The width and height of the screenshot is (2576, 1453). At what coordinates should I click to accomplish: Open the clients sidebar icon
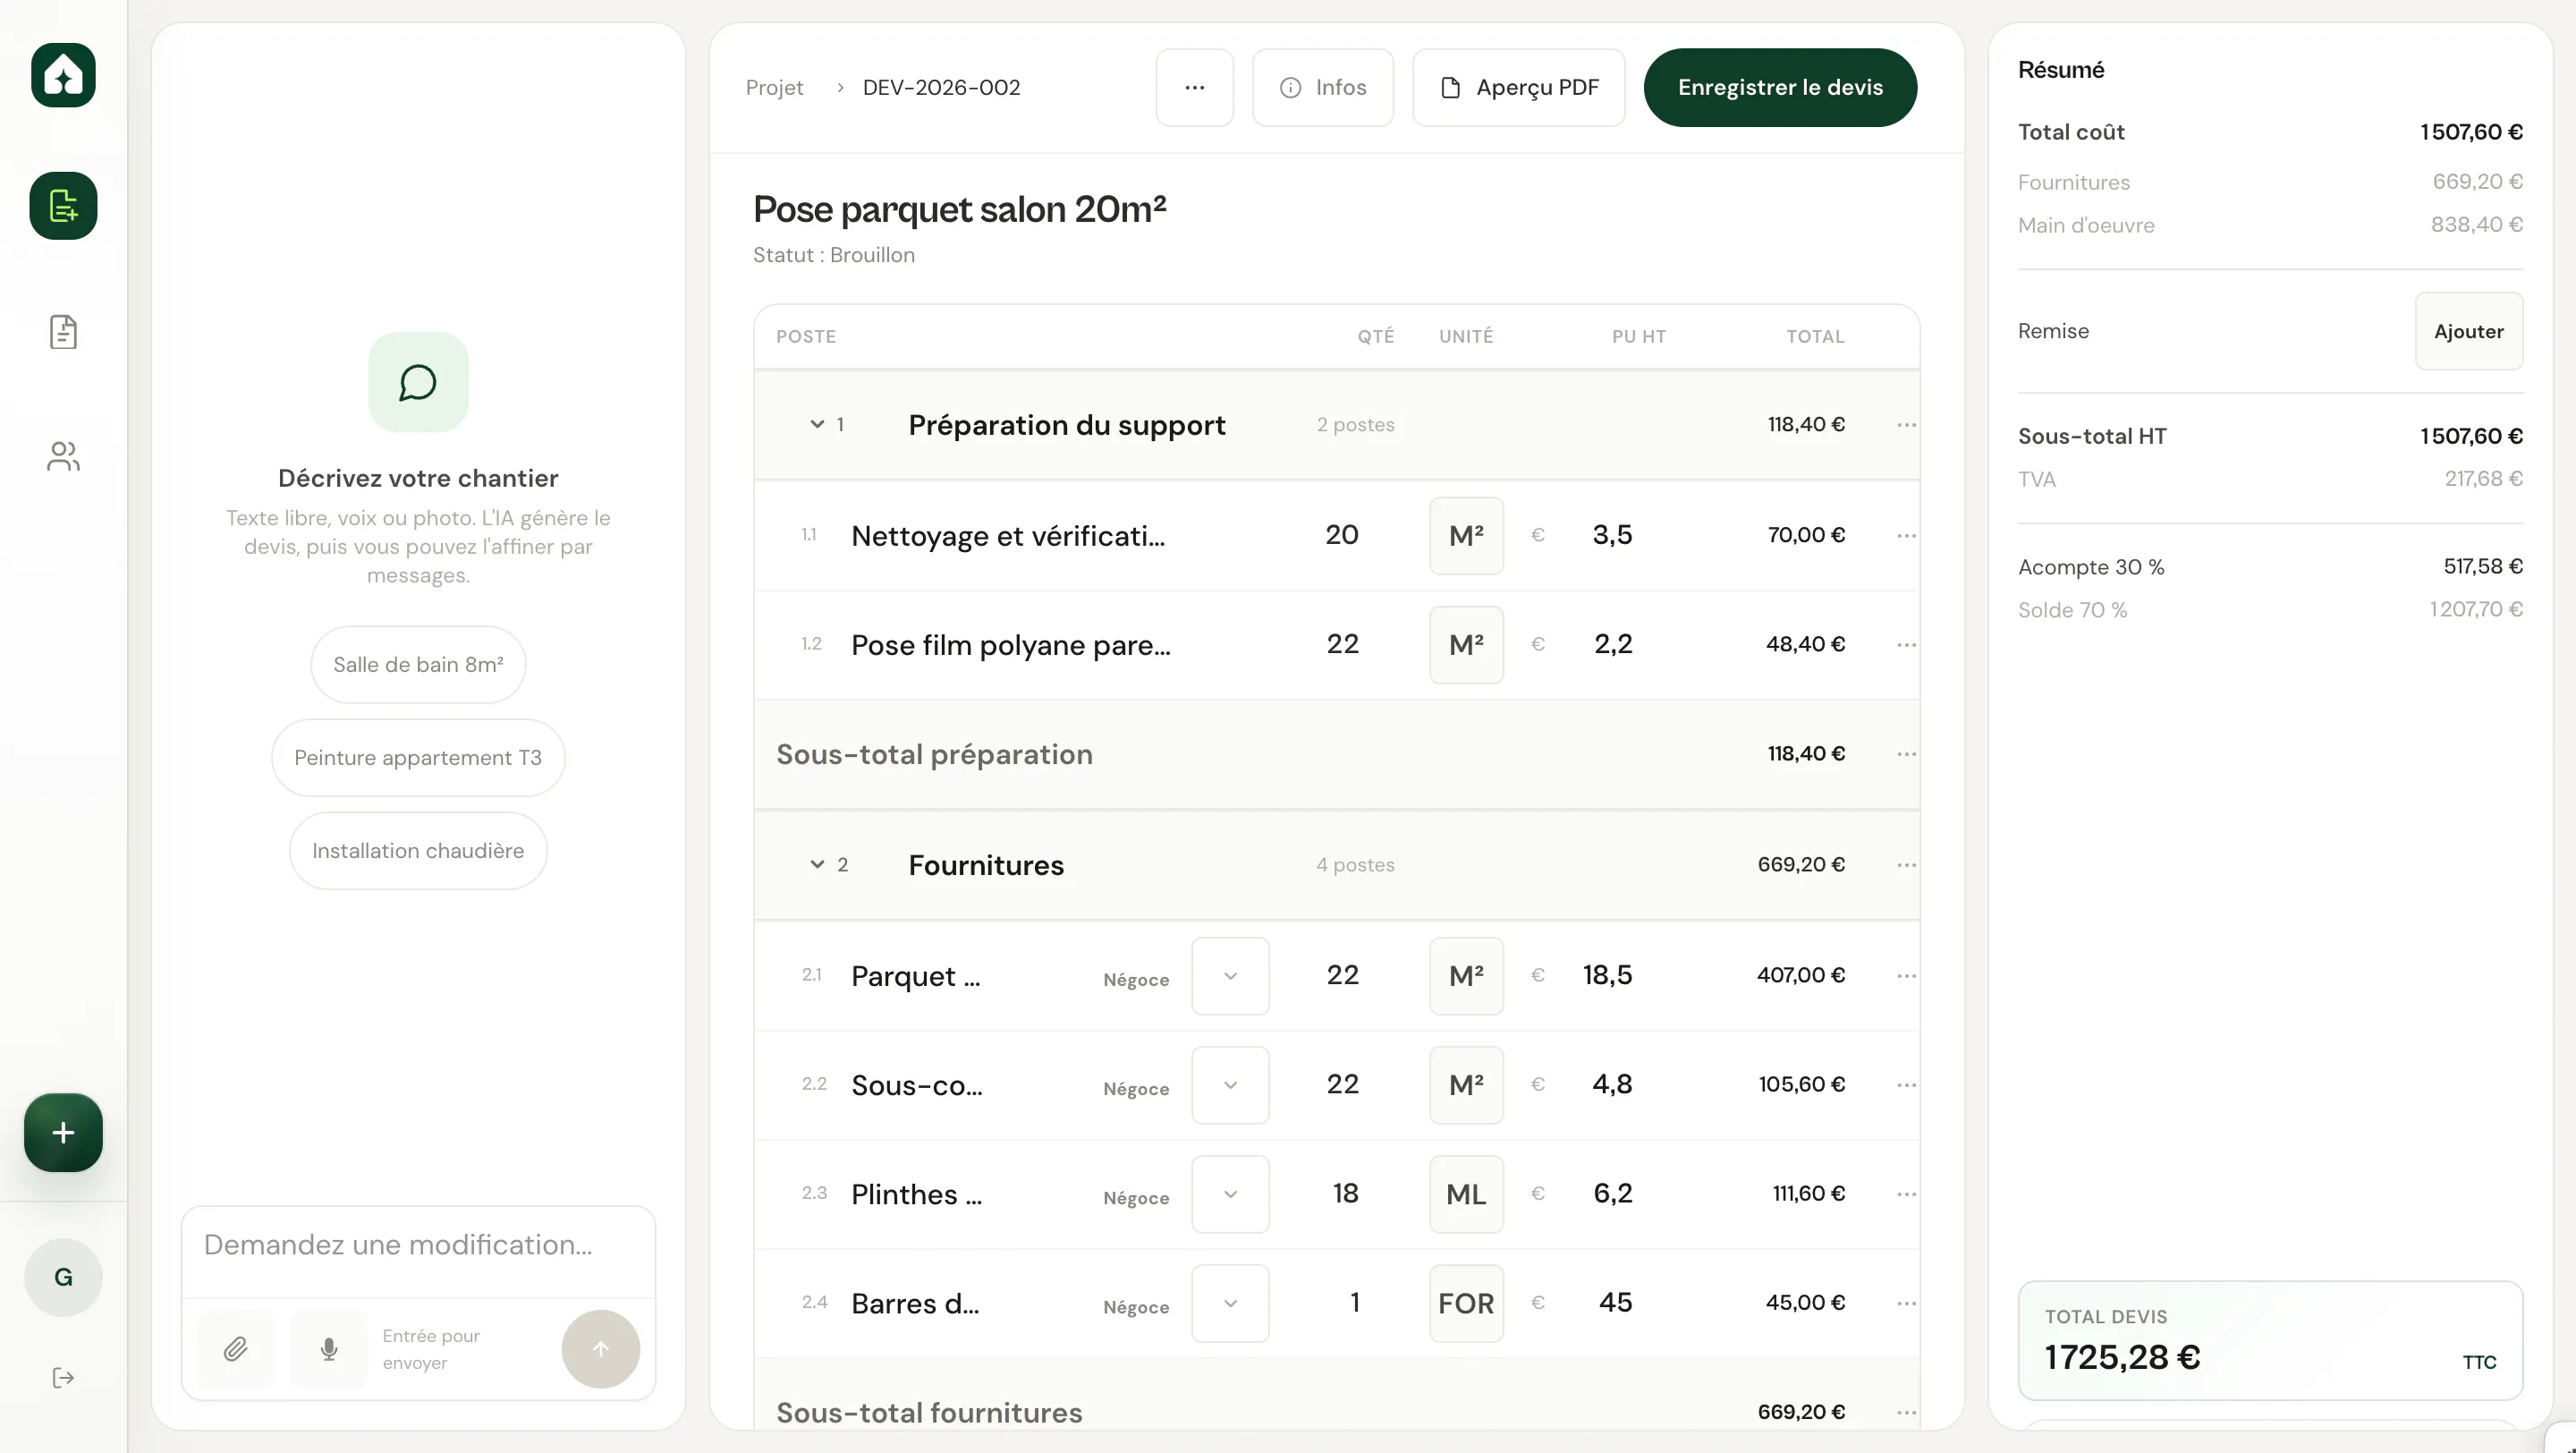(63, 457)
